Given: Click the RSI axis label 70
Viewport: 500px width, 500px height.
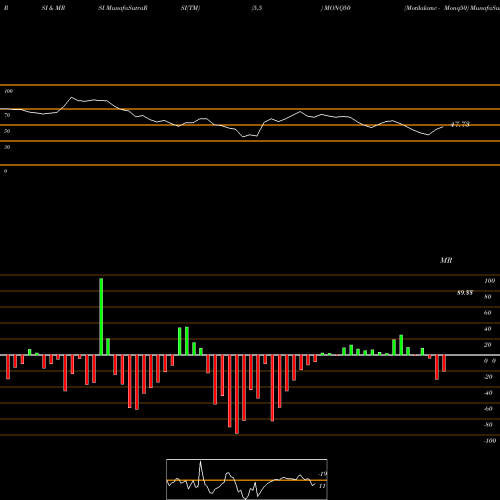Looking at the screenshot, I should (x=7, y=115).
